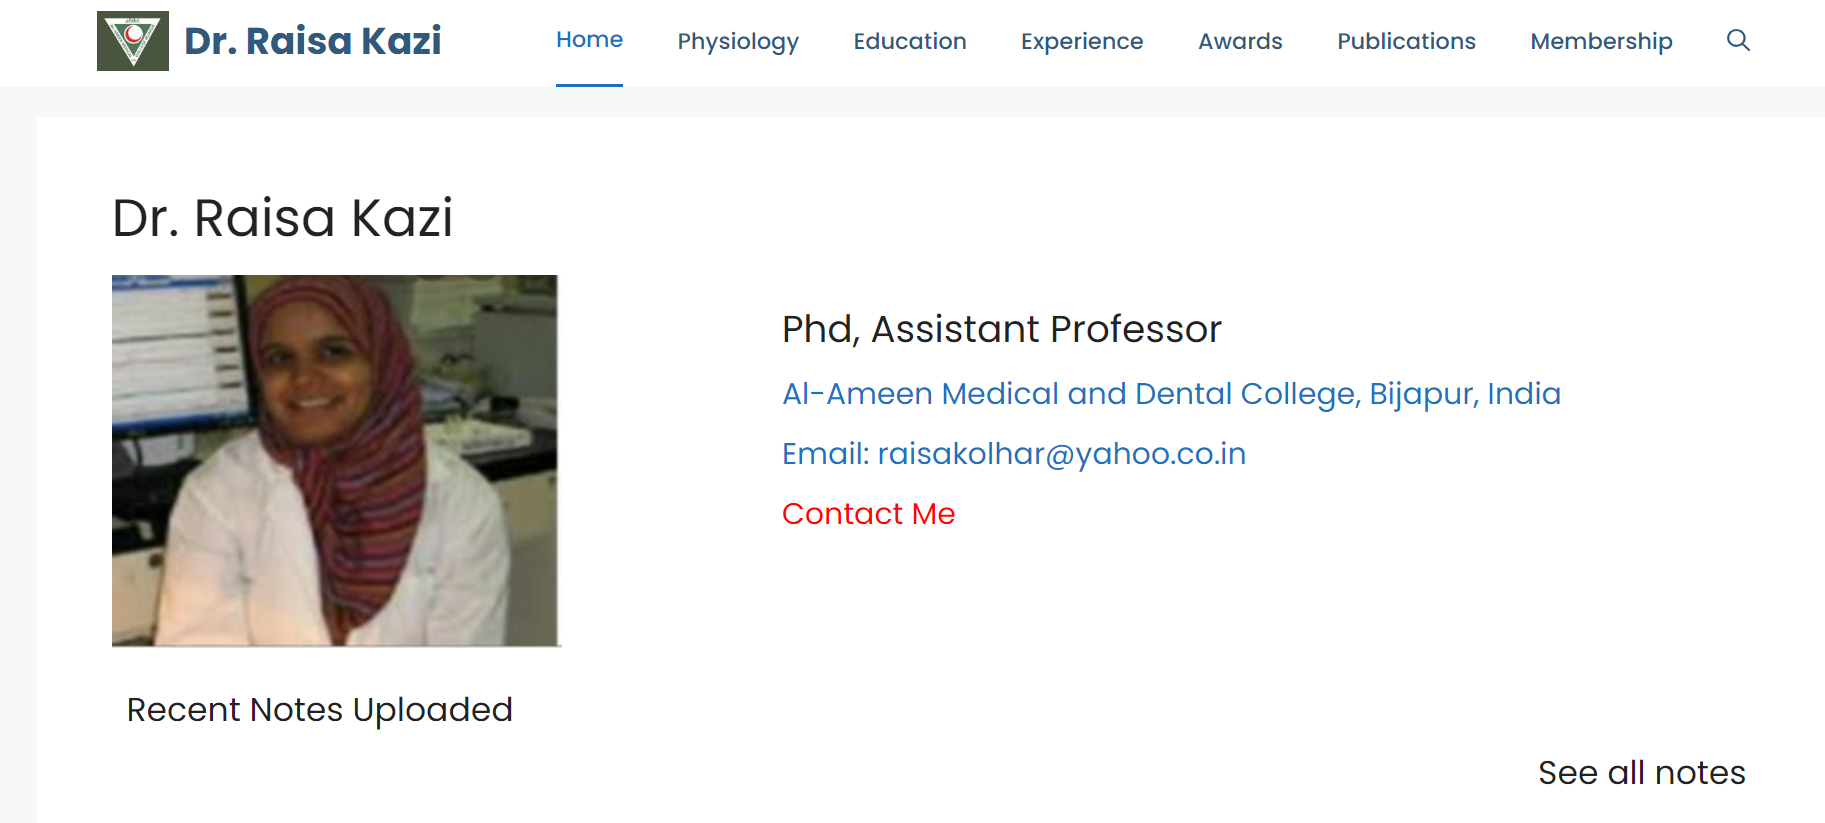This screenshot has width=1825, height=823.
Task: Click the Dr. Raisa Kazi site title
Action: (313, 41)
